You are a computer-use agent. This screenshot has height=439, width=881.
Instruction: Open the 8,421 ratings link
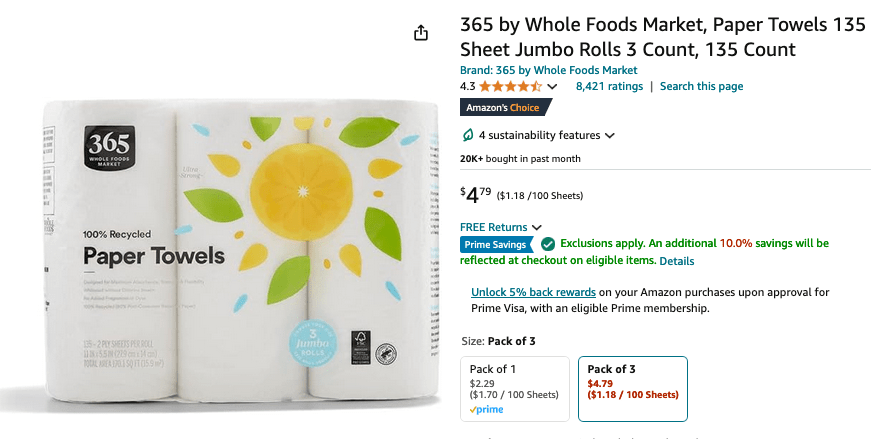pos(609,86)
